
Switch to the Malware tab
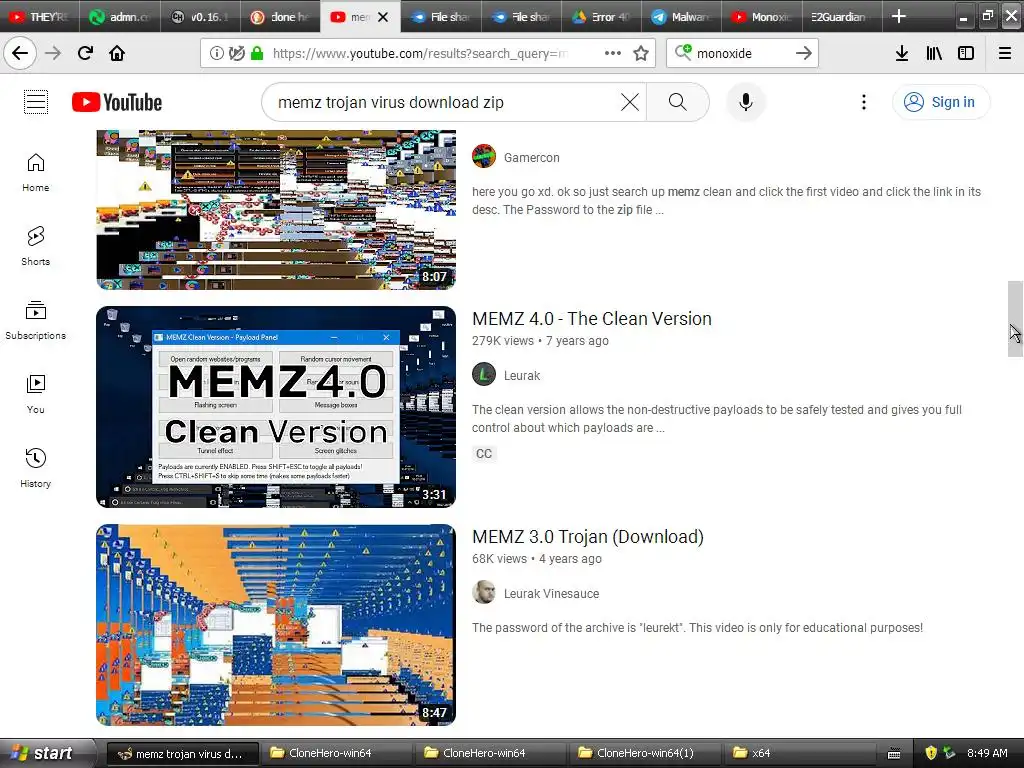pos(682,17)
